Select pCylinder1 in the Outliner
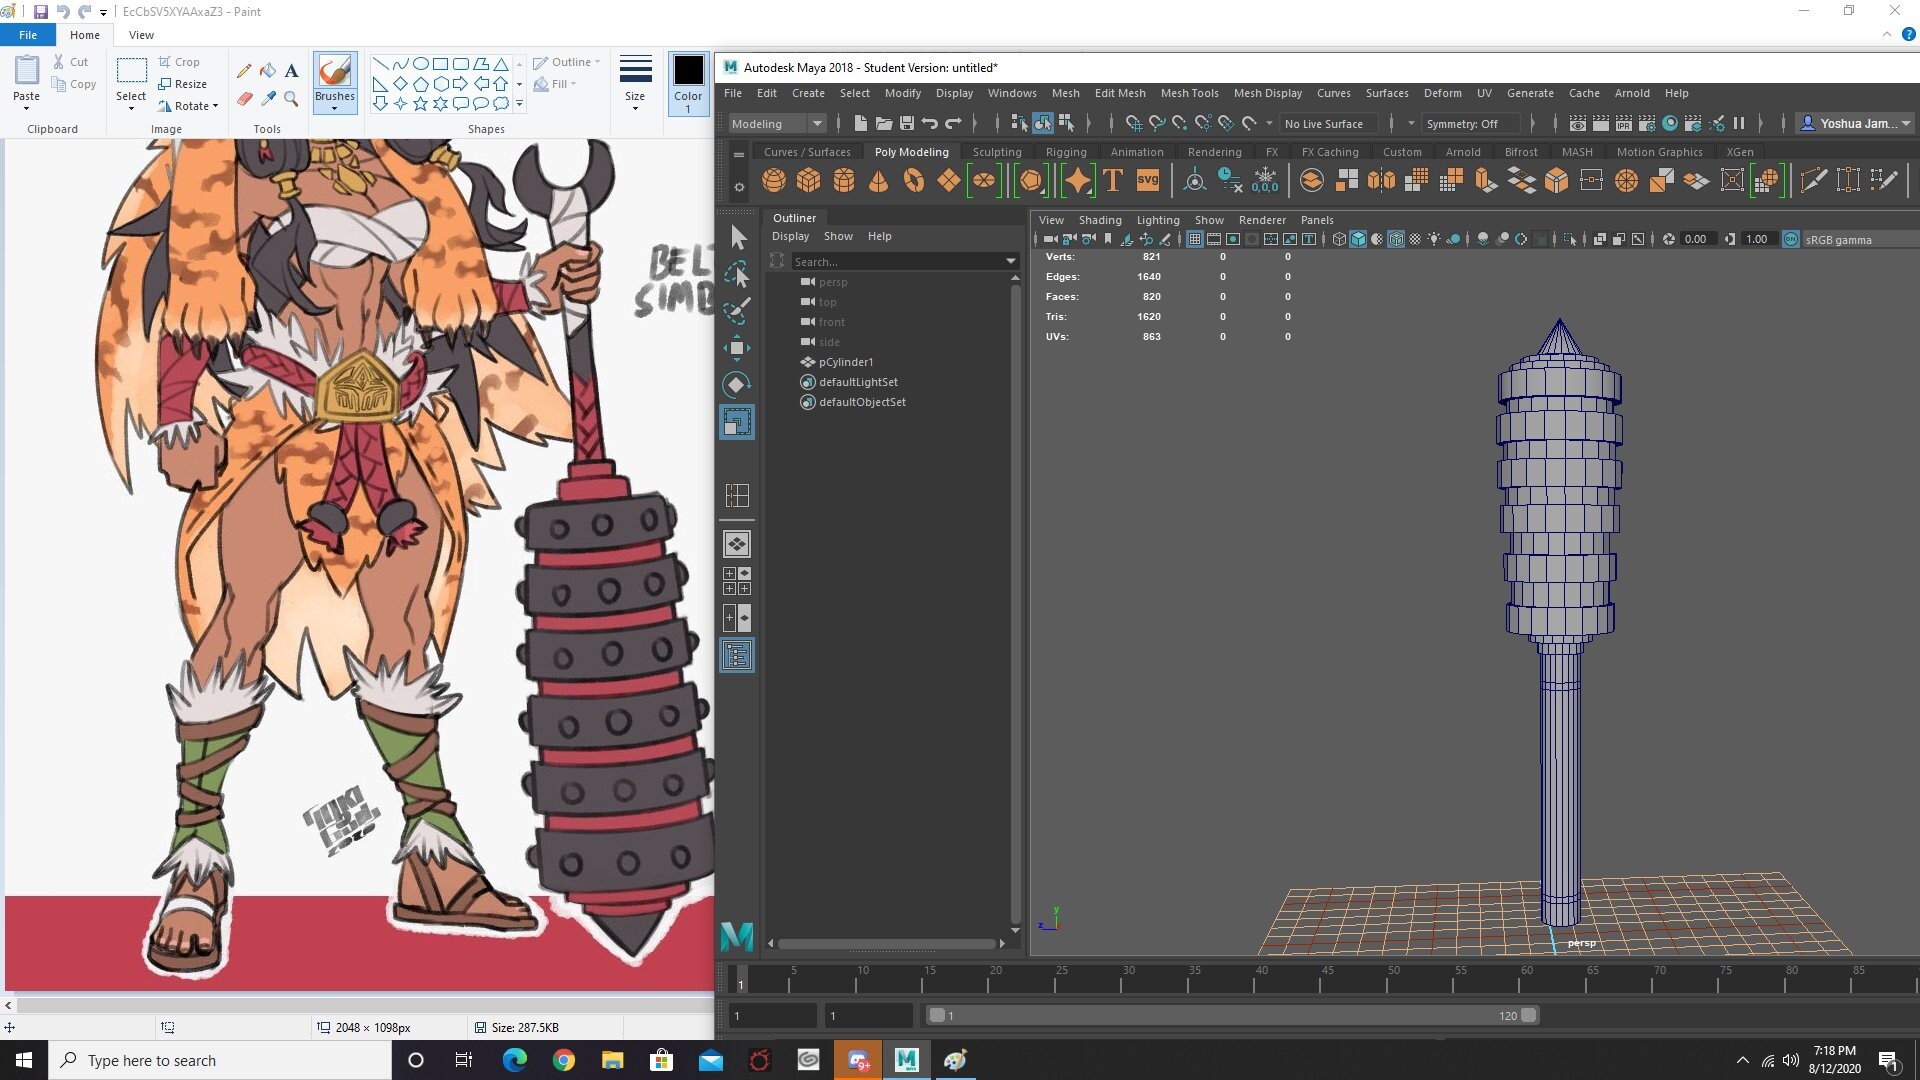Screen dimensions: 1920x1080 pyautogui.click(x=845, y=362)
